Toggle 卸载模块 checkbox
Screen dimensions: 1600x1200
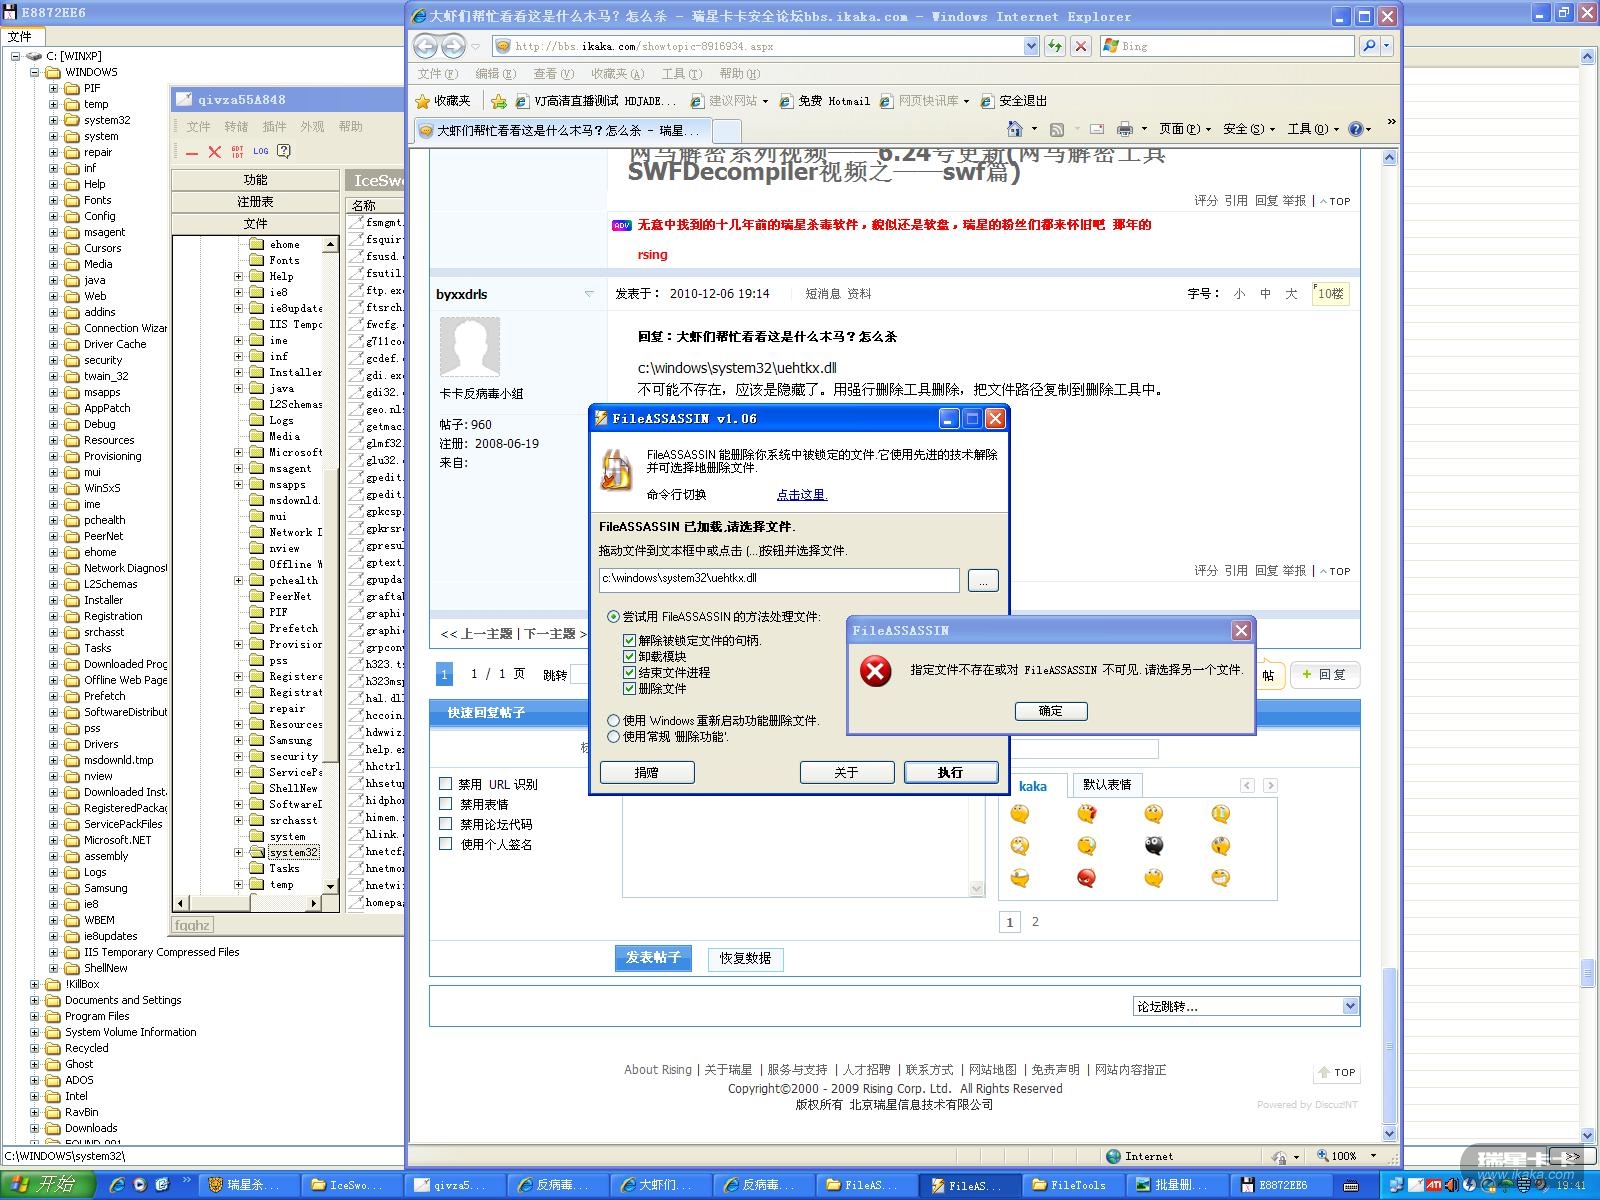[x=629, y=657]
